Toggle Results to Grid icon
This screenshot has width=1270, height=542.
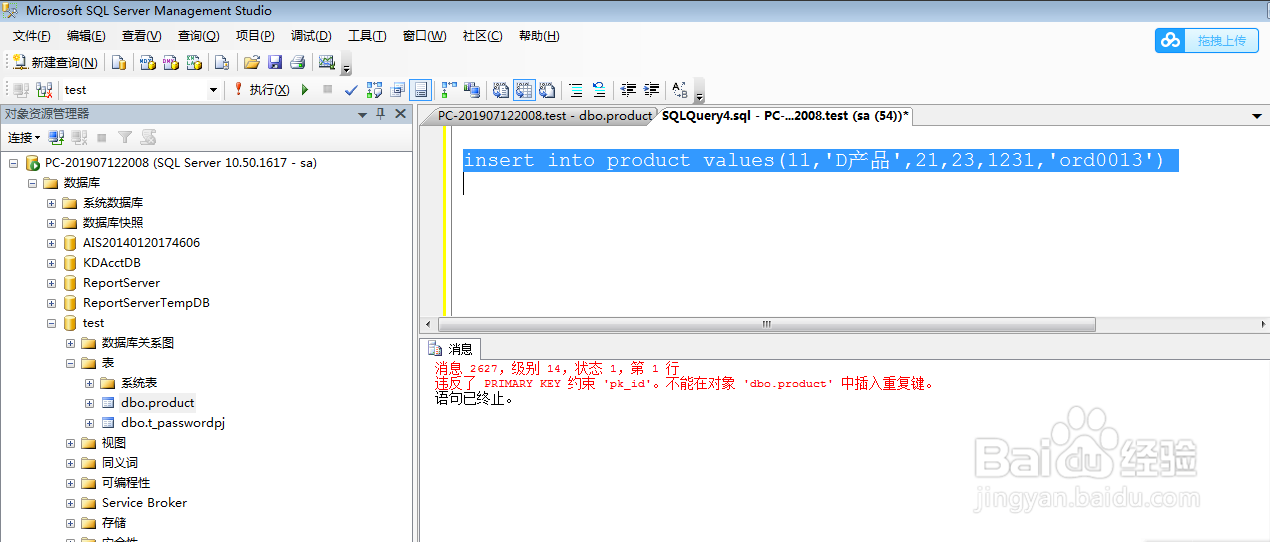point(525,90)
